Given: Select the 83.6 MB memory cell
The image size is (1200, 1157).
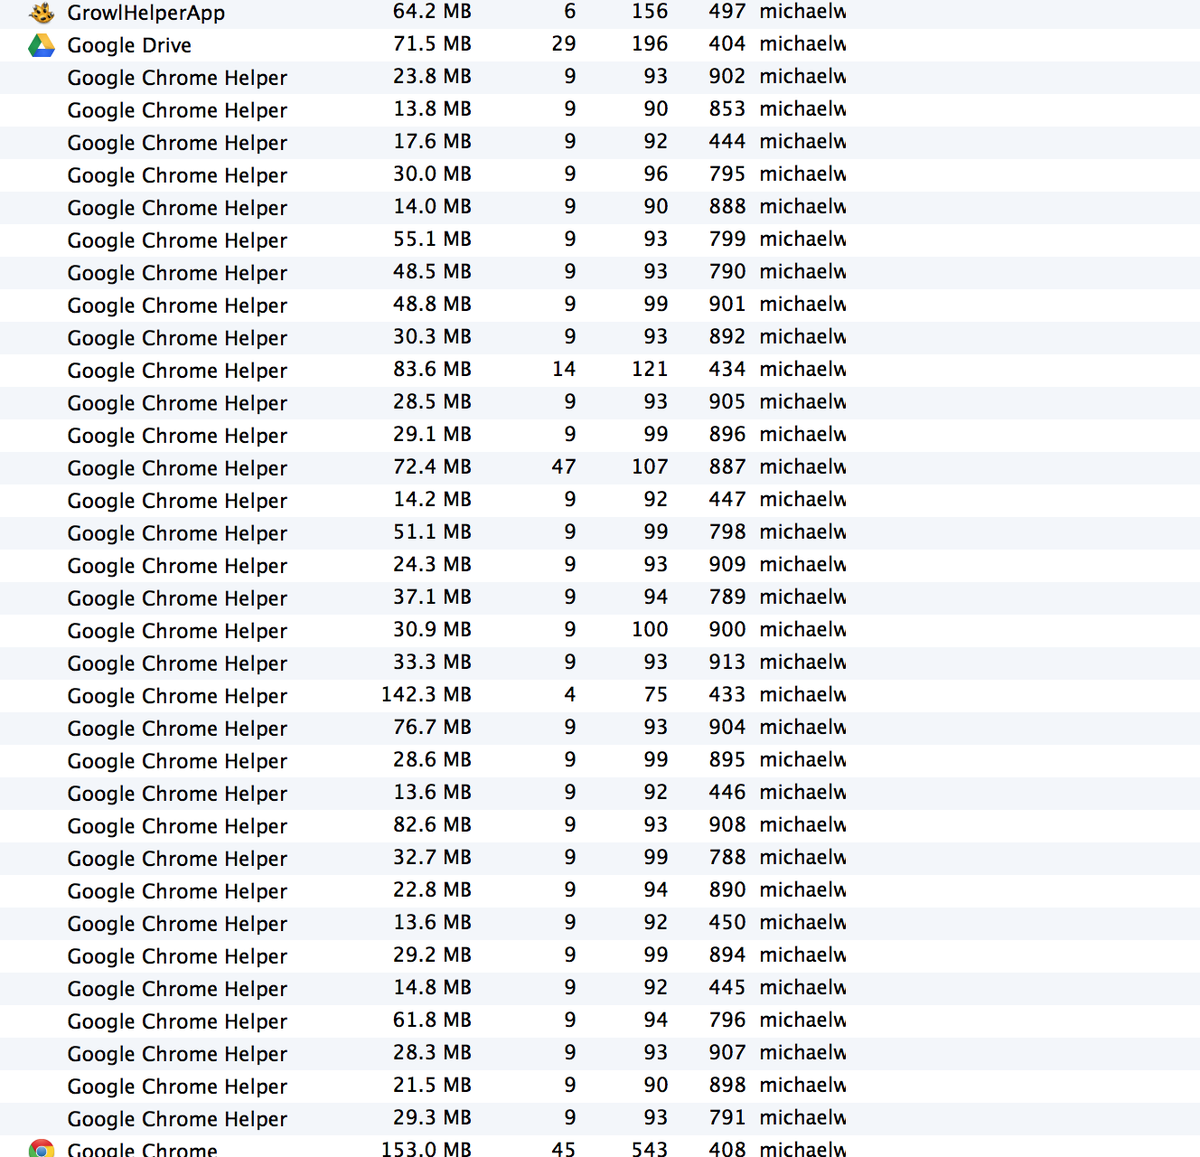Looking at the screenshot, I should pyautogui.click(x=432, y=369).
